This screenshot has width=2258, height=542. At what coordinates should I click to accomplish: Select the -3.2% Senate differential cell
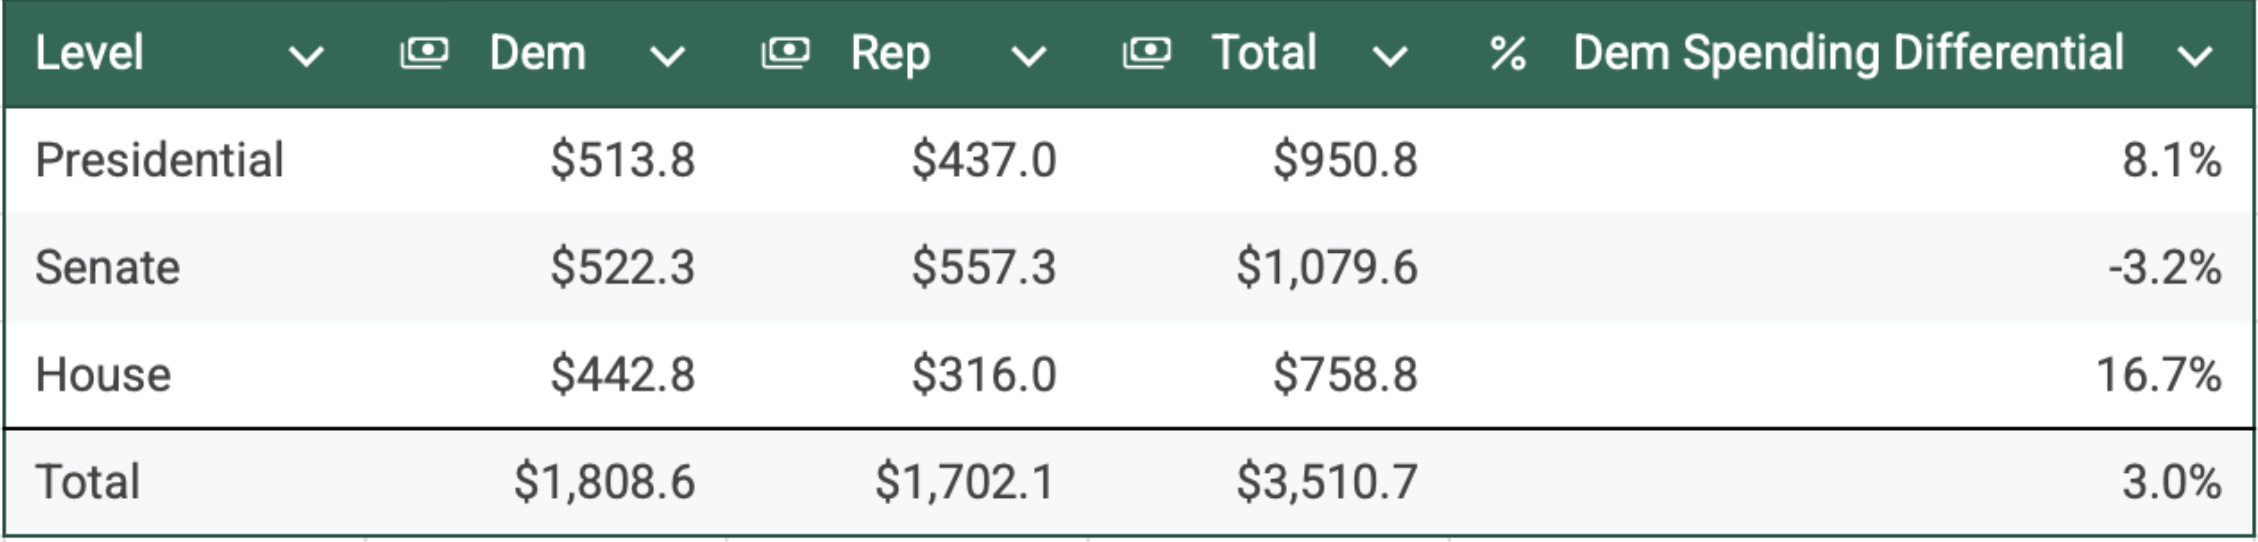point(2164,267)
